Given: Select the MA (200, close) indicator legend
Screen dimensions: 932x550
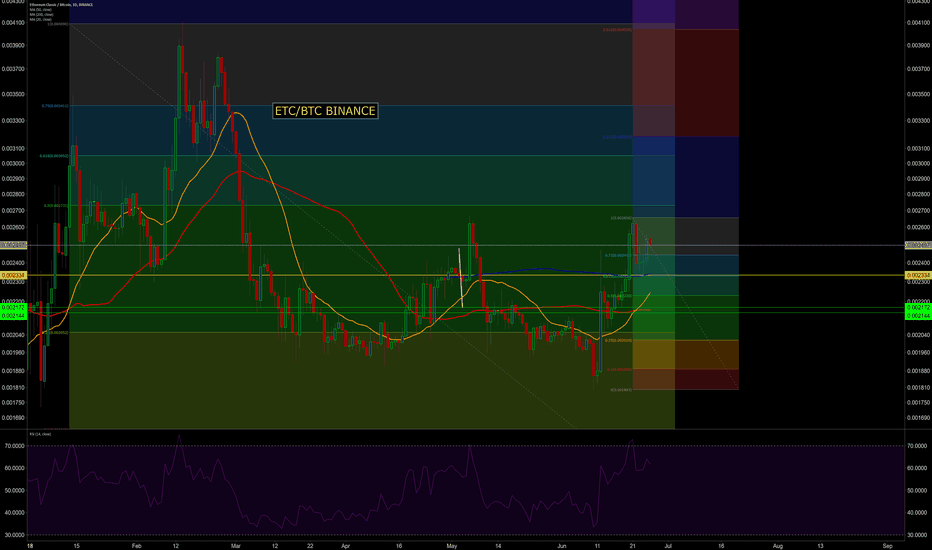Looking at the screenshot, I should click(41, 14).
